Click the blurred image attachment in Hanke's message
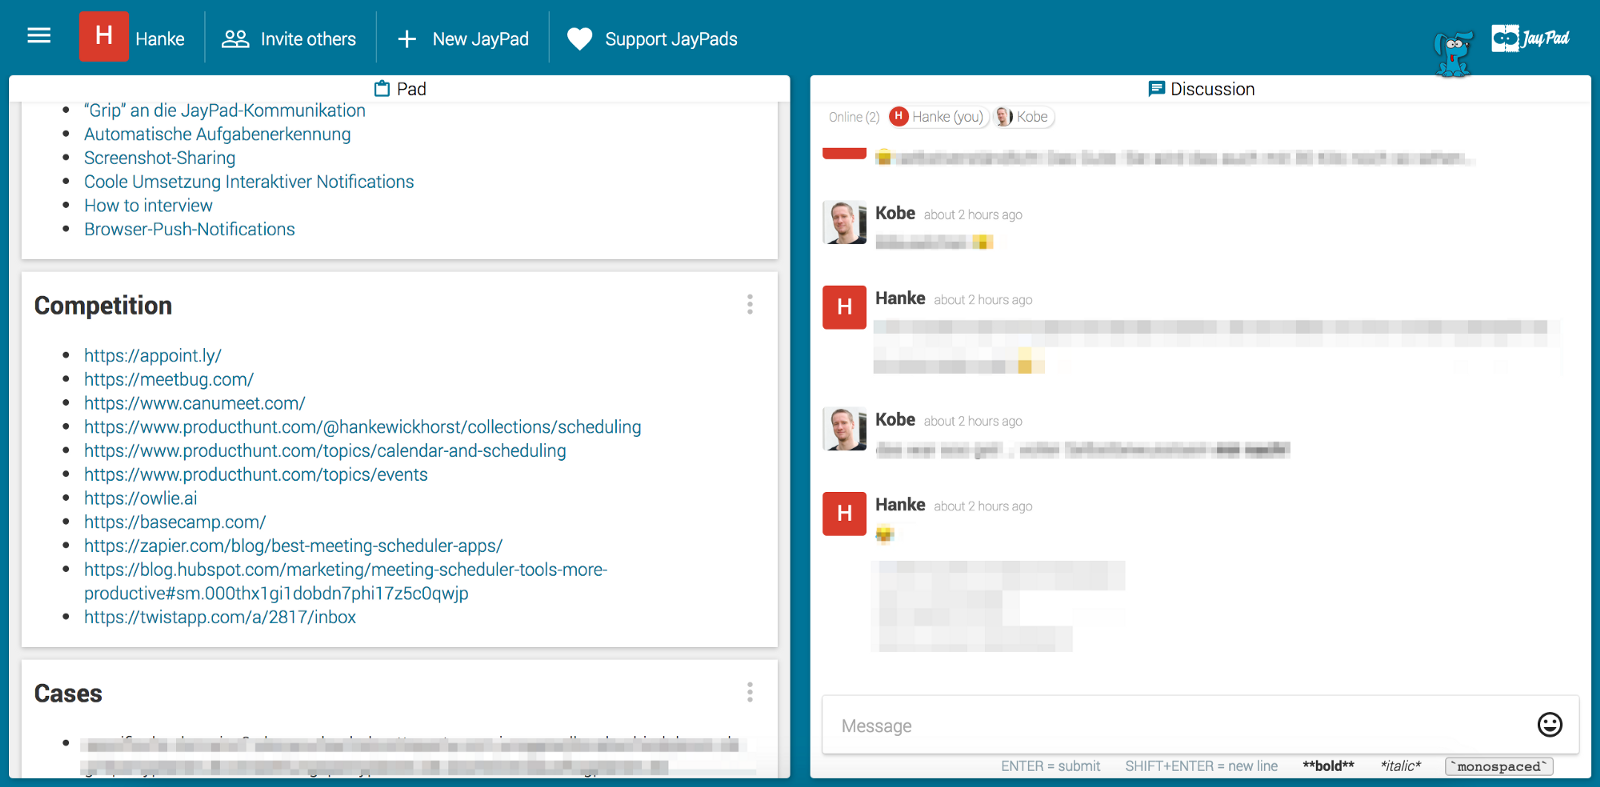The height and width of the screenshot is (787, 1600). pos(998,606)
